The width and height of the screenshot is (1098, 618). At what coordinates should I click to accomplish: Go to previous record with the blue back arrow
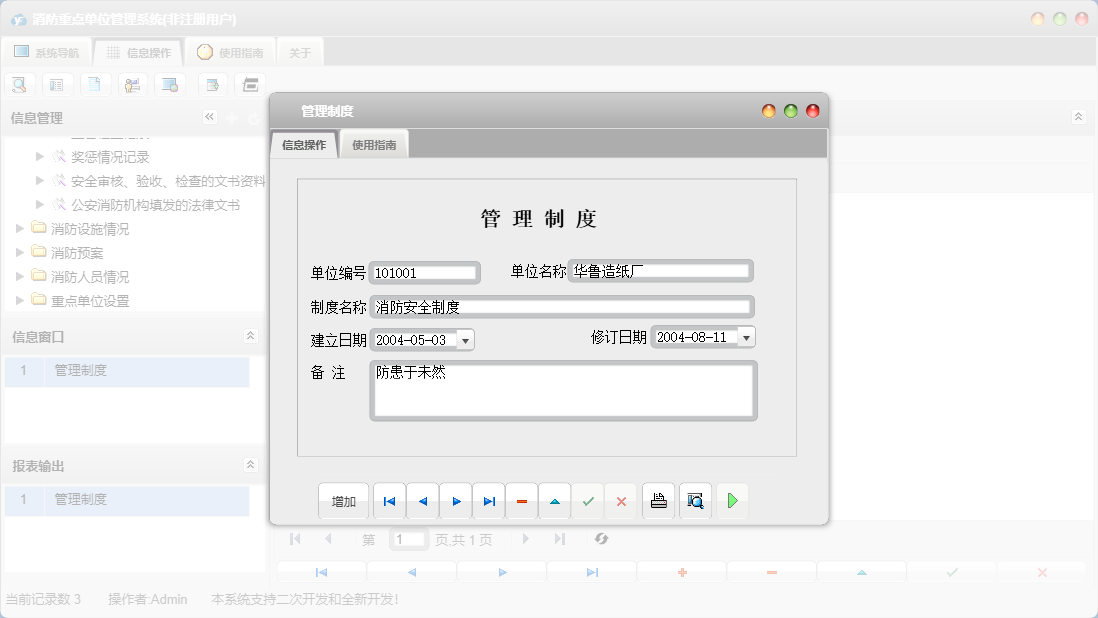pyautogui.click(x=422, y=501)
